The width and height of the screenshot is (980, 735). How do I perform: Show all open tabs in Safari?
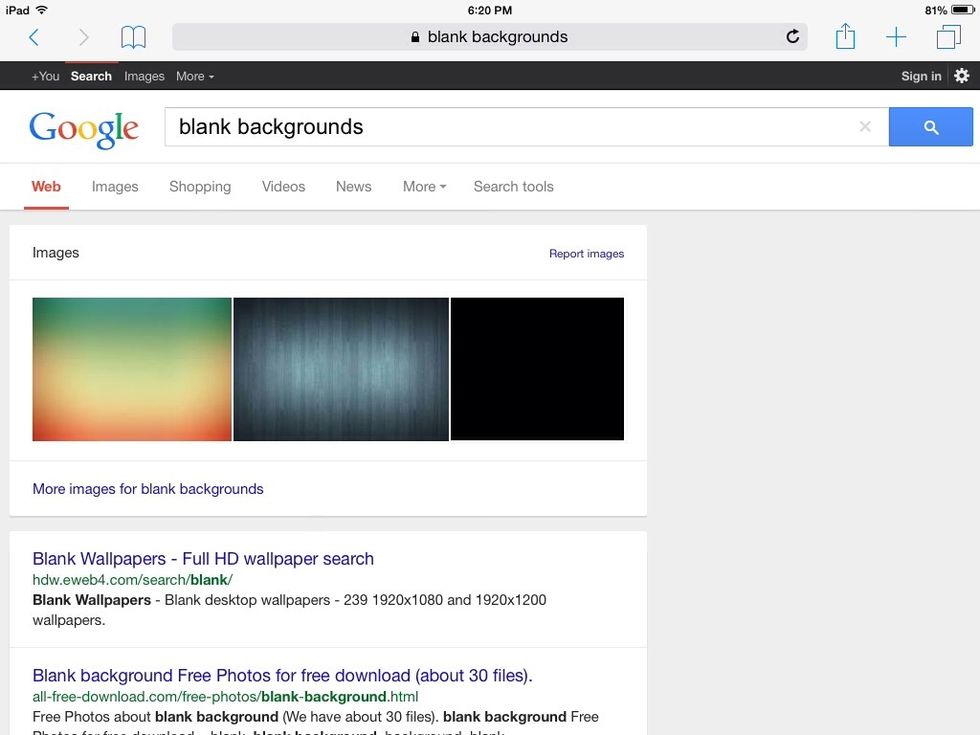947,36
